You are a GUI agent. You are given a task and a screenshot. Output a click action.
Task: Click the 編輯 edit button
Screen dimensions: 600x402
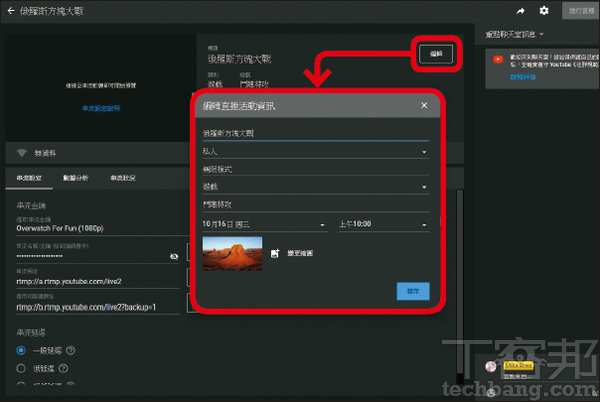(436, 54)
